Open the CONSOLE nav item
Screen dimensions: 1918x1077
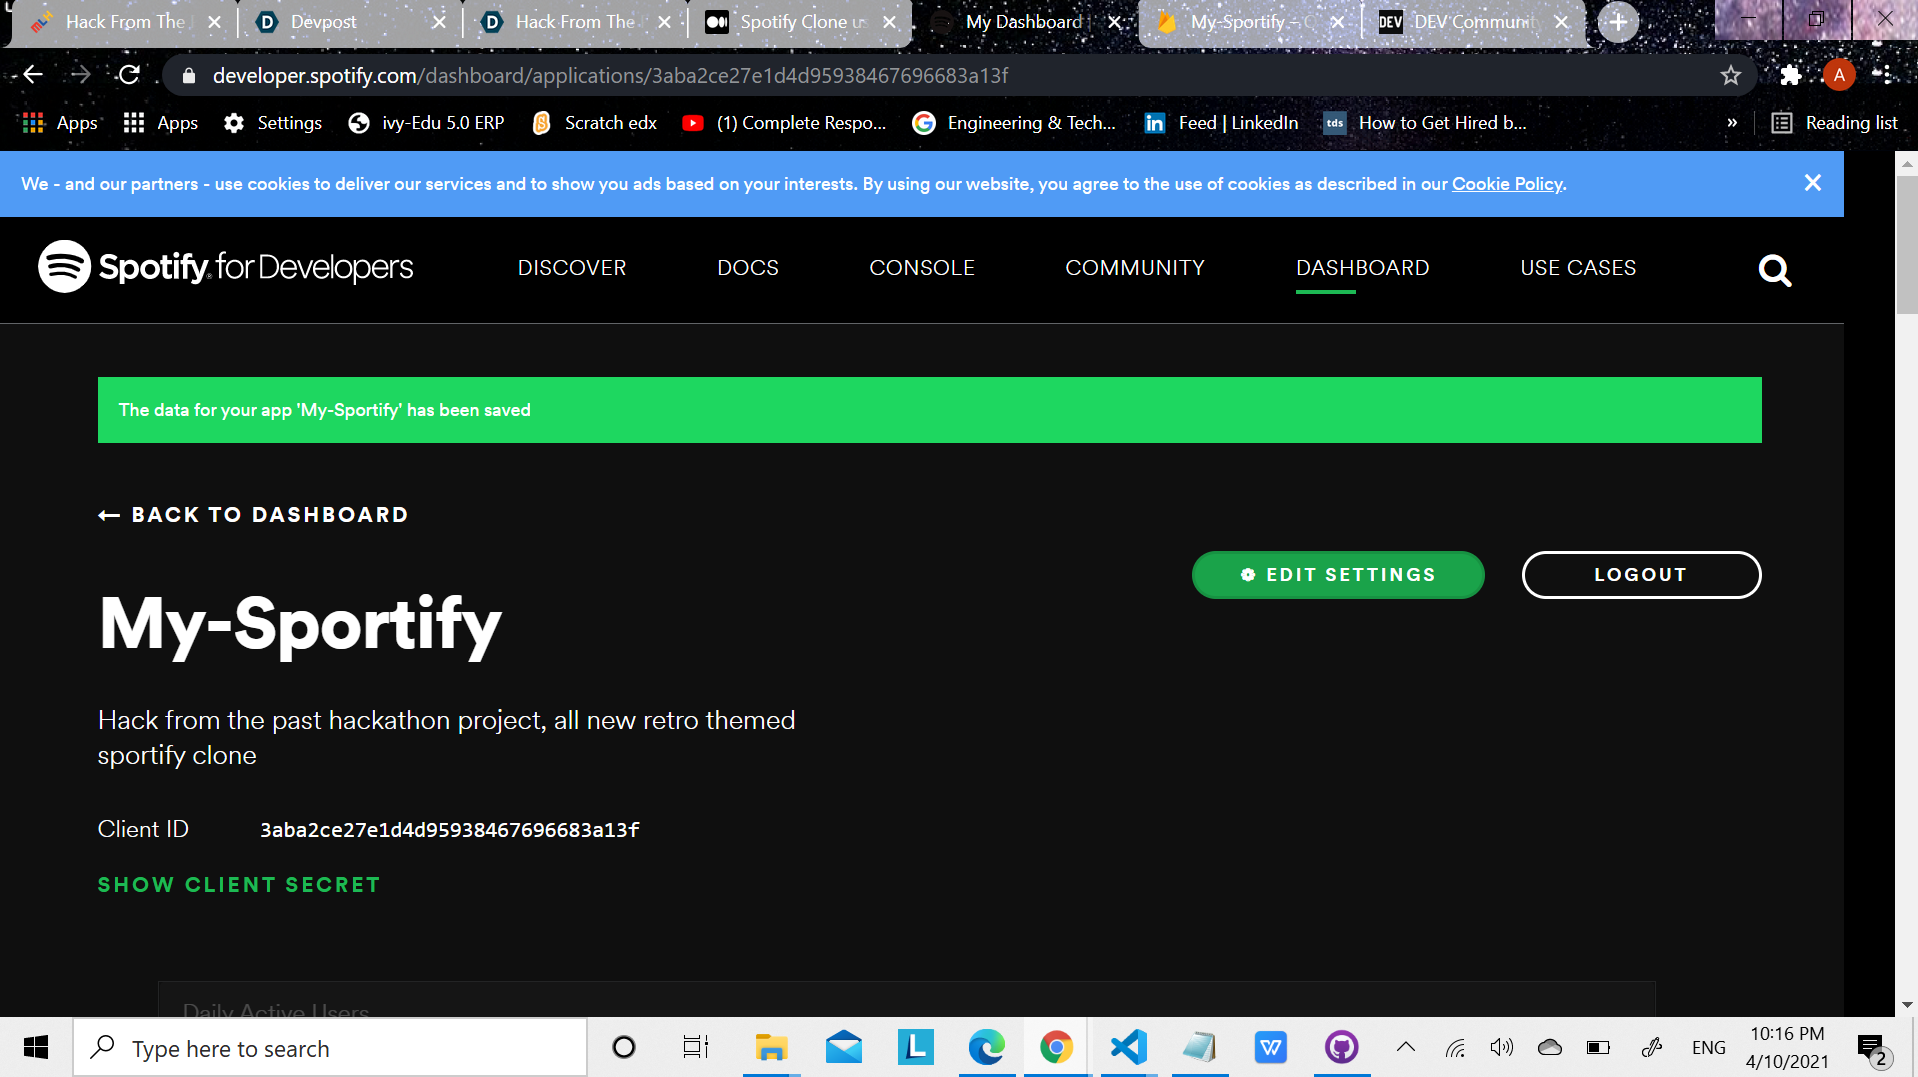click(922, 268)
